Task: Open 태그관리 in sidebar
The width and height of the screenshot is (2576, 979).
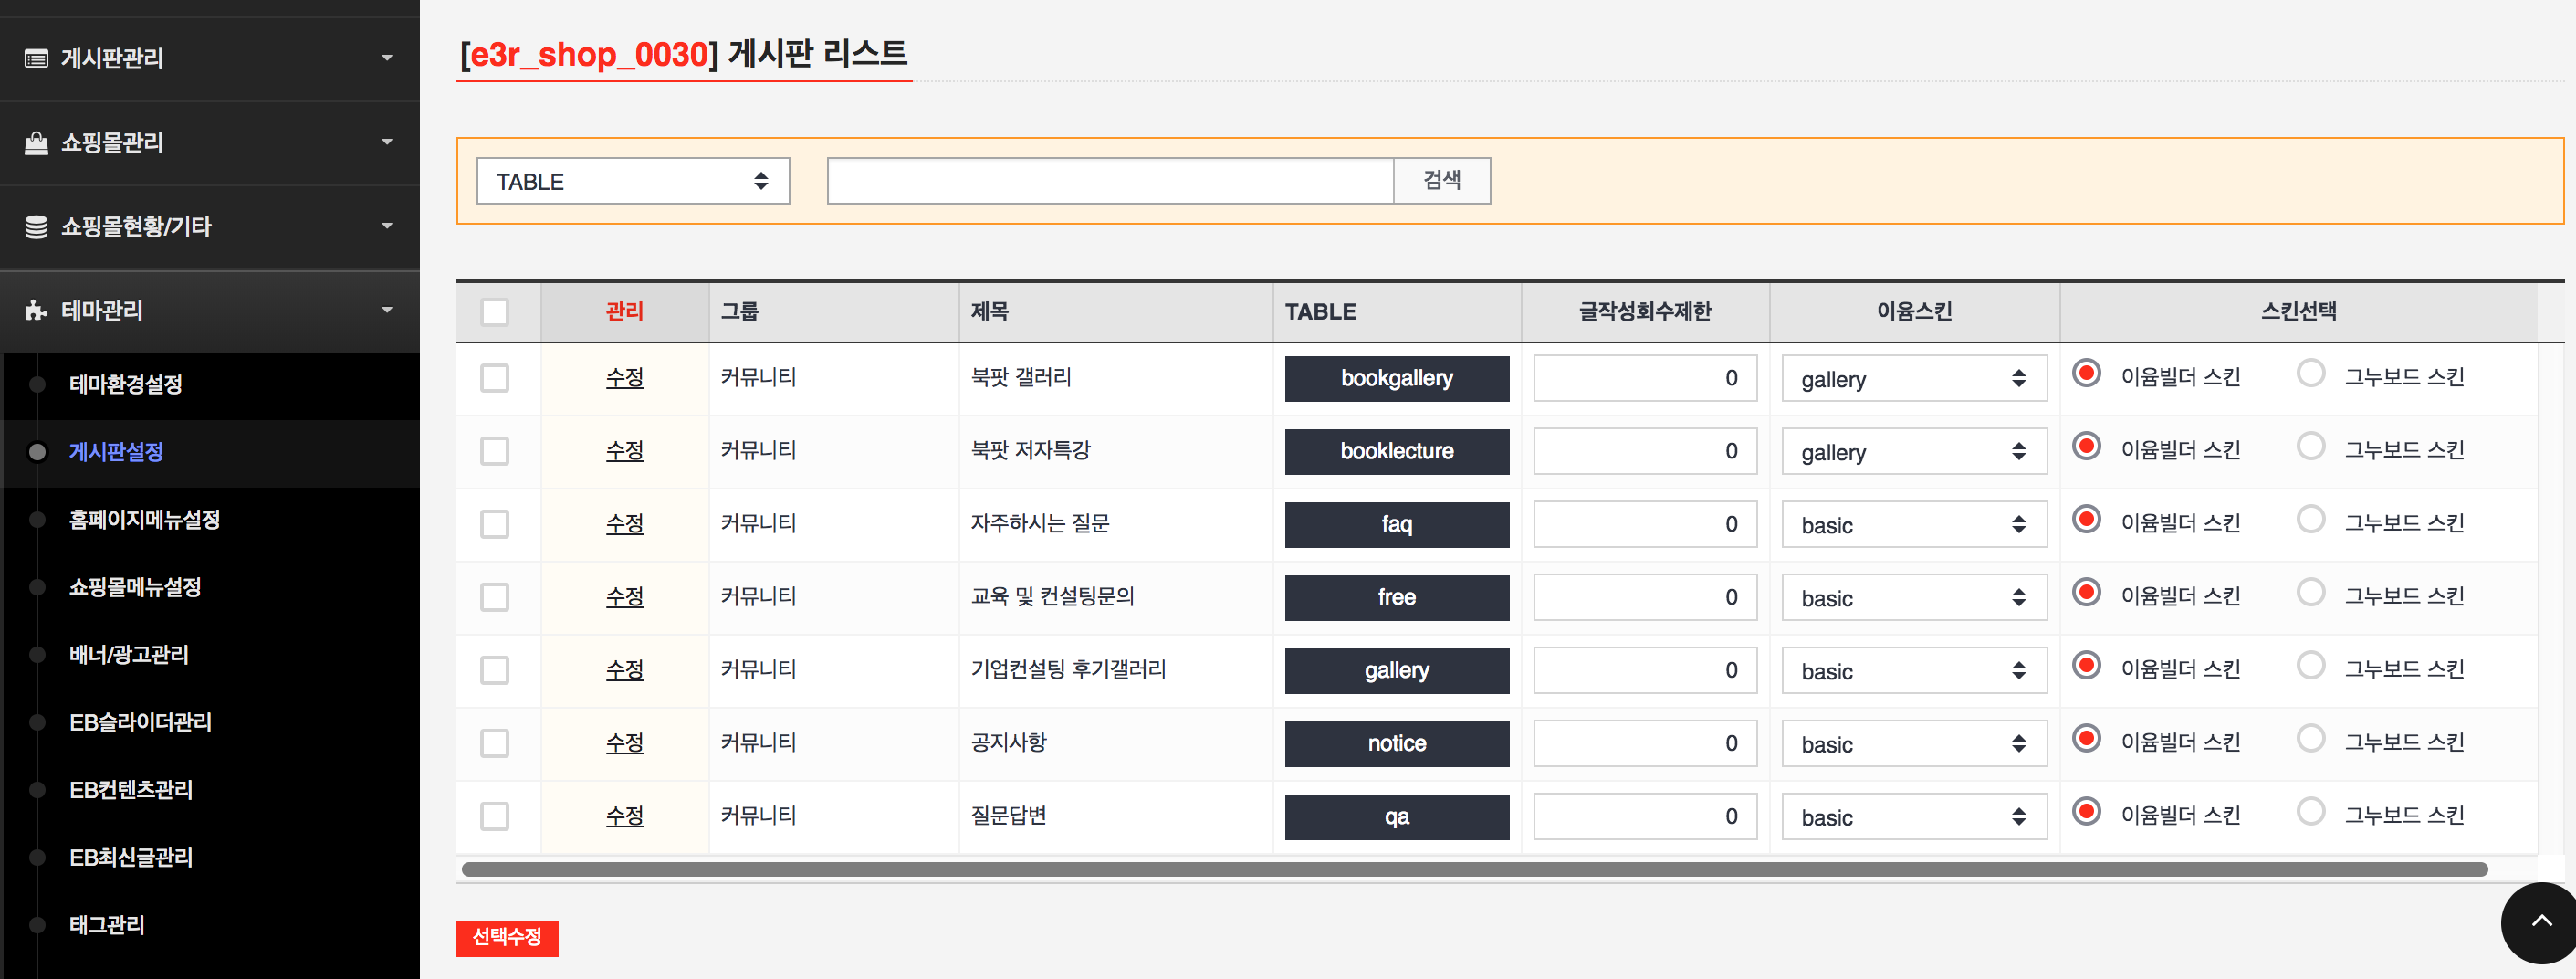Action: (x=107, y=925)
